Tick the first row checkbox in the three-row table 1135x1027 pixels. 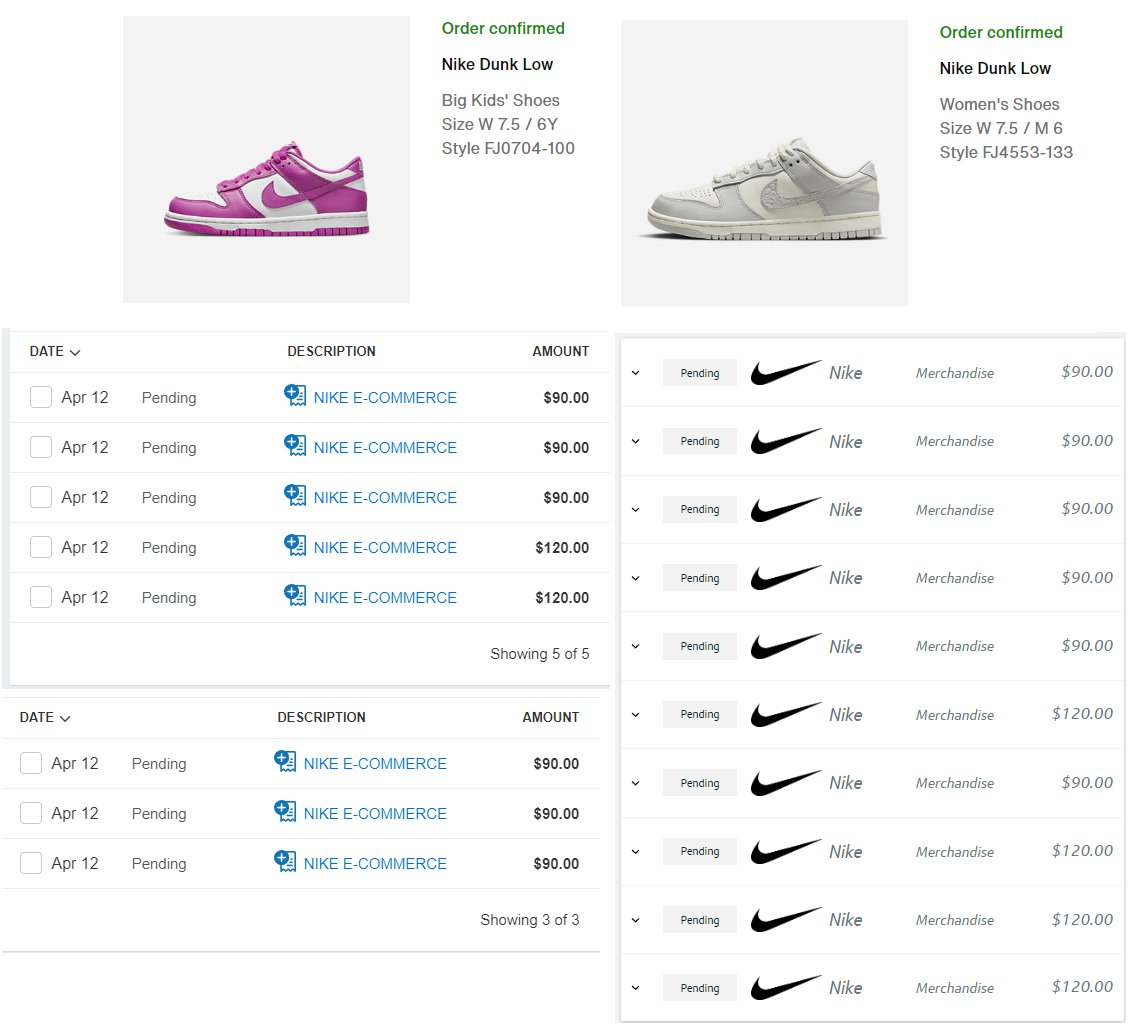pos(30,764)
